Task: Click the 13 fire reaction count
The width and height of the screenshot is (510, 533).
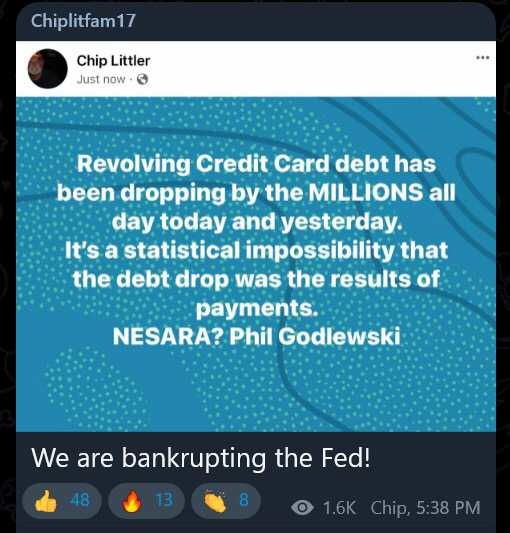Action: tap(165, 500)
